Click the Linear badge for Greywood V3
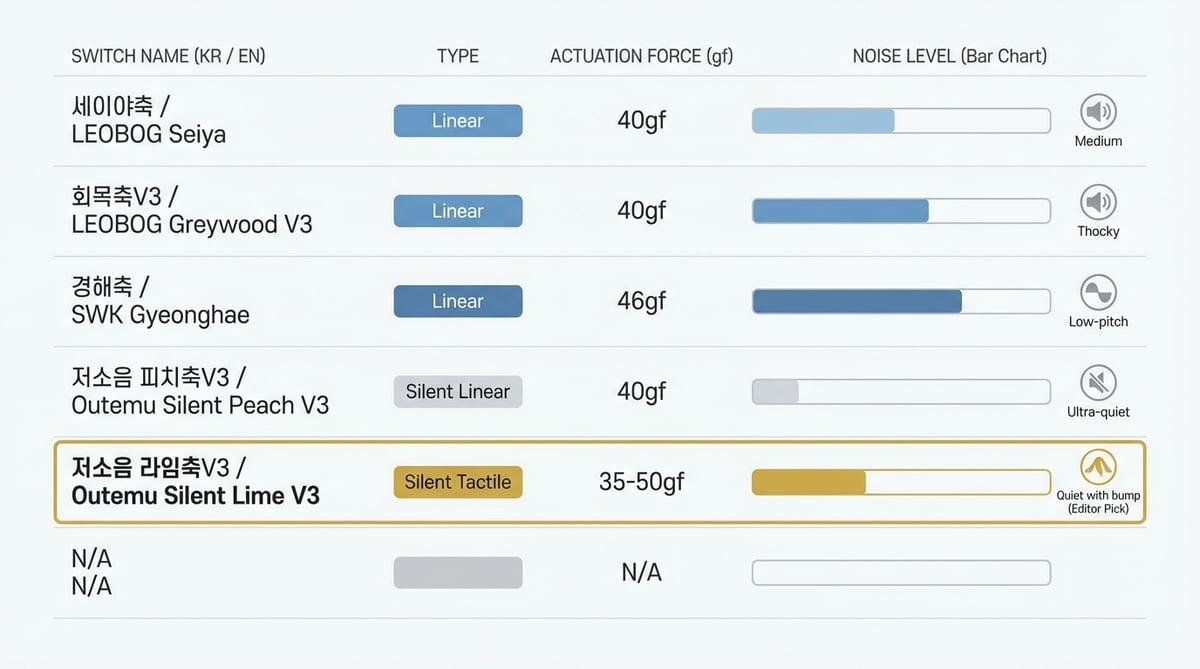The image size is (1200, 669). [458, 211]
